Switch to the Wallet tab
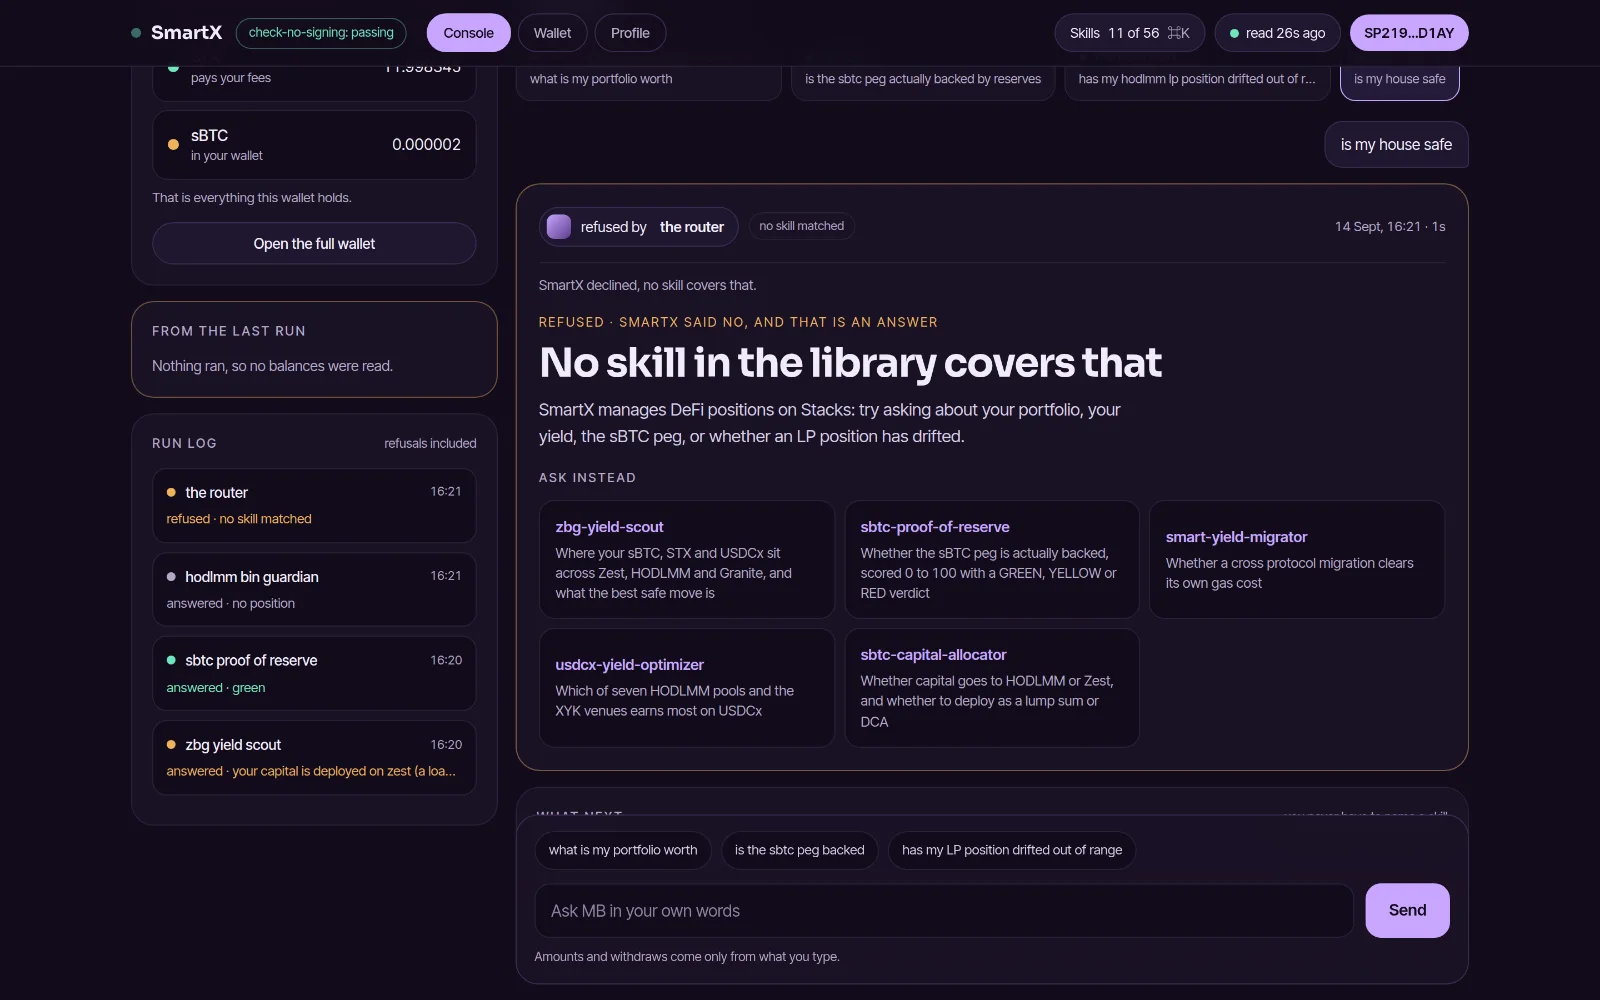Viewport: 1600px width, 1000px height. coord(552,33)
